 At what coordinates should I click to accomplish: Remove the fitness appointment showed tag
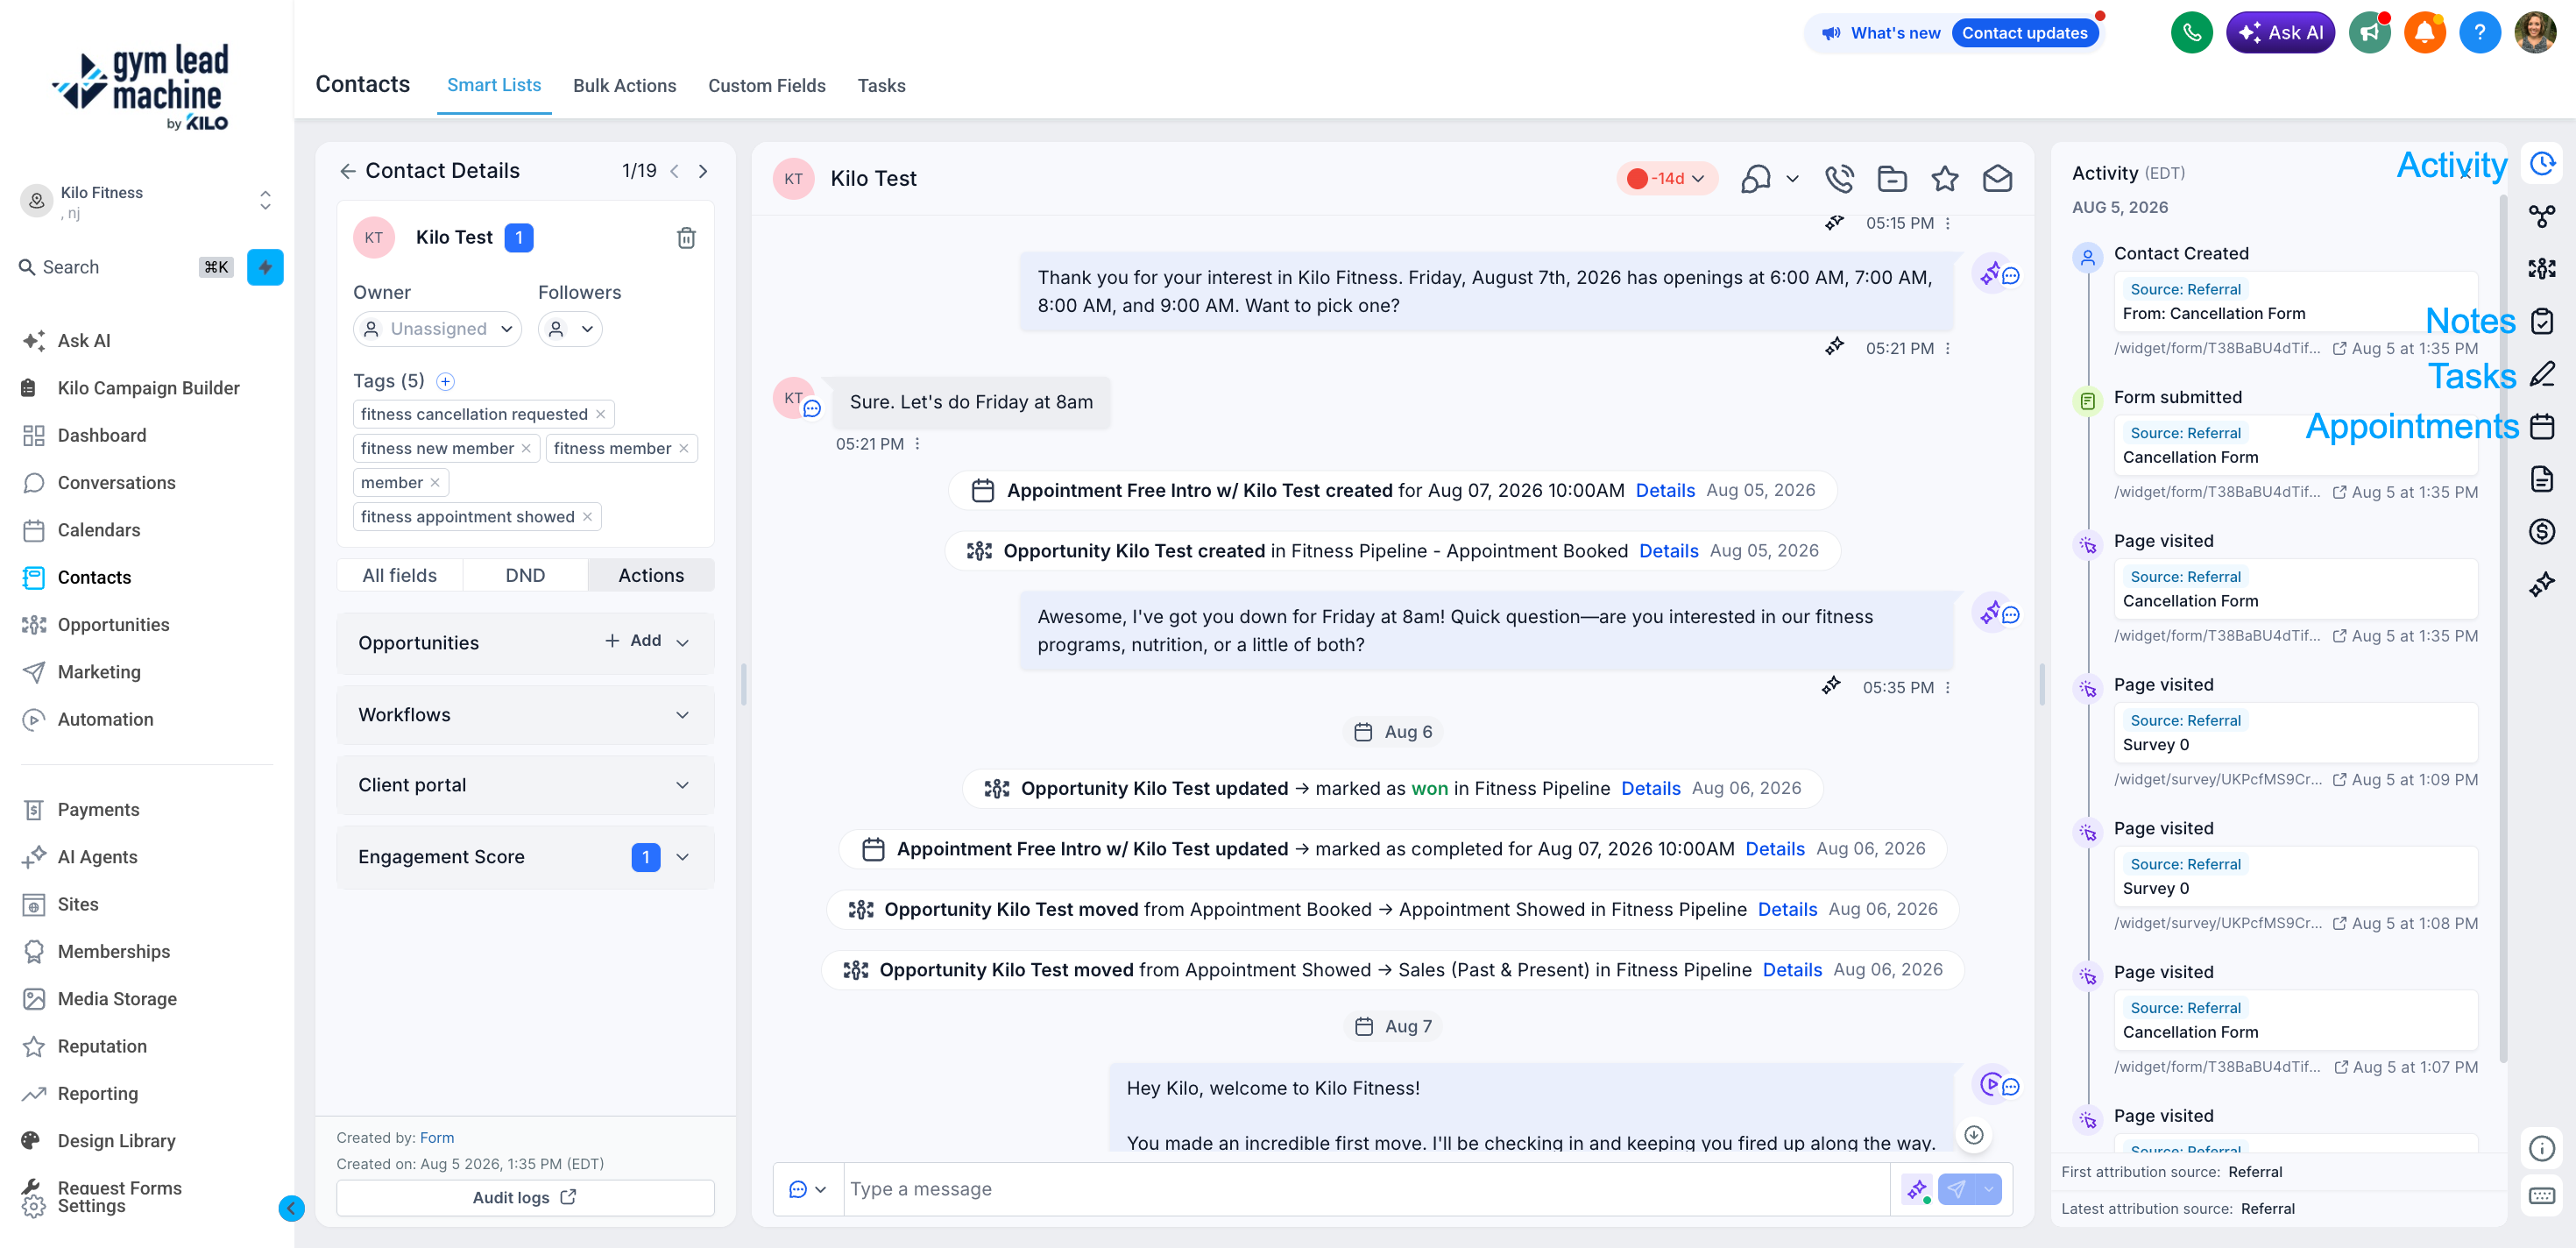(x=587, y=516)
